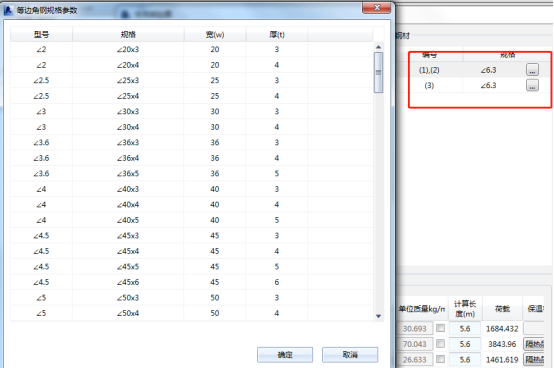
Task: Click the 1461.619 load value
Action: click(502, 360)
